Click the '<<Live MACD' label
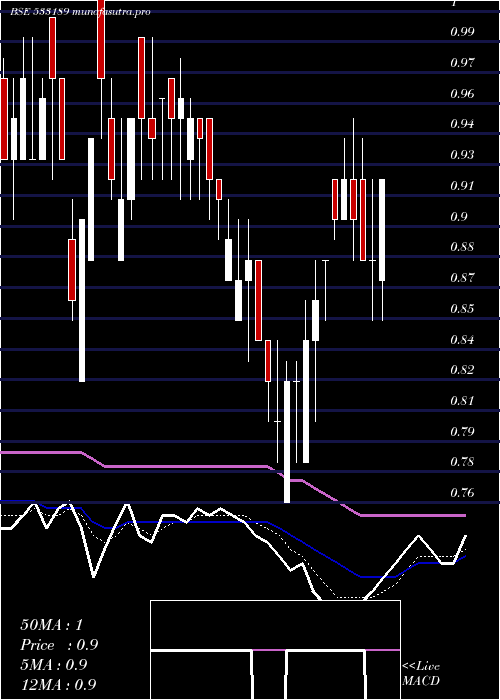This screenshot has width=500, height=700. click(421, 674)
